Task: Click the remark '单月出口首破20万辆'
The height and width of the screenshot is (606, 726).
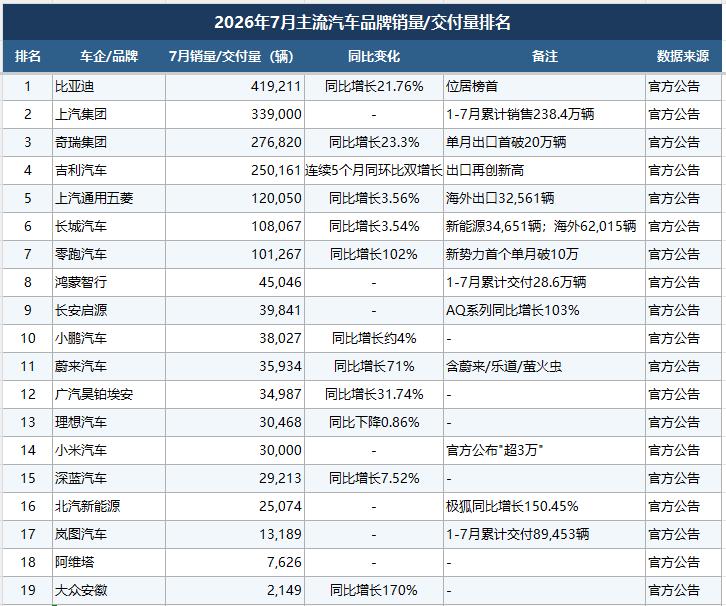Action: pyautogui.click(x=506, y=143)
